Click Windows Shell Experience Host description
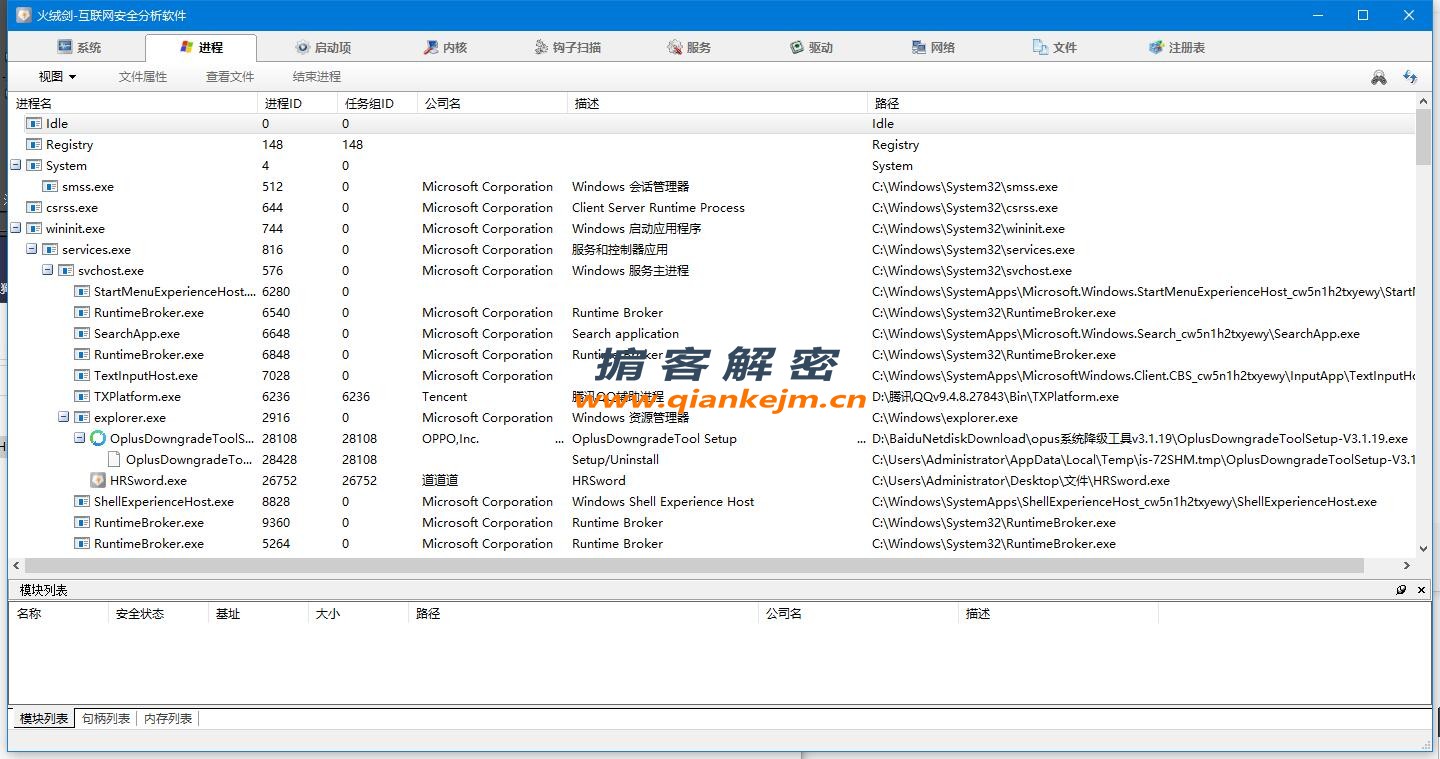 click(663, 502)
